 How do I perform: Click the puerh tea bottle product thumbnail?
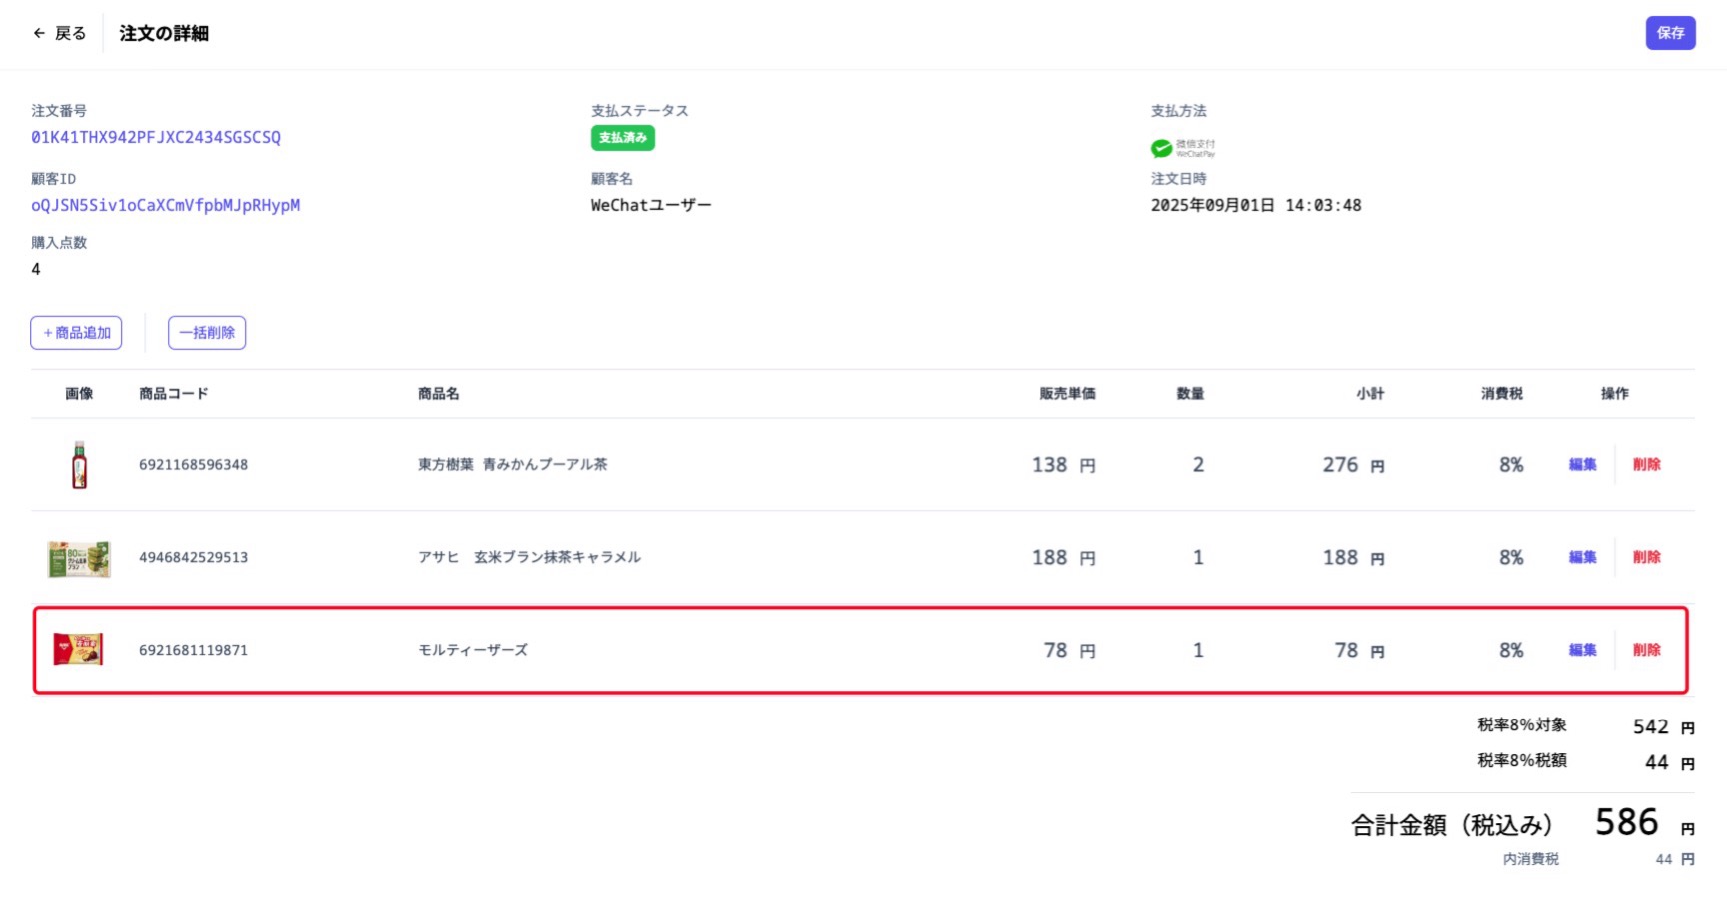(78, 464)
